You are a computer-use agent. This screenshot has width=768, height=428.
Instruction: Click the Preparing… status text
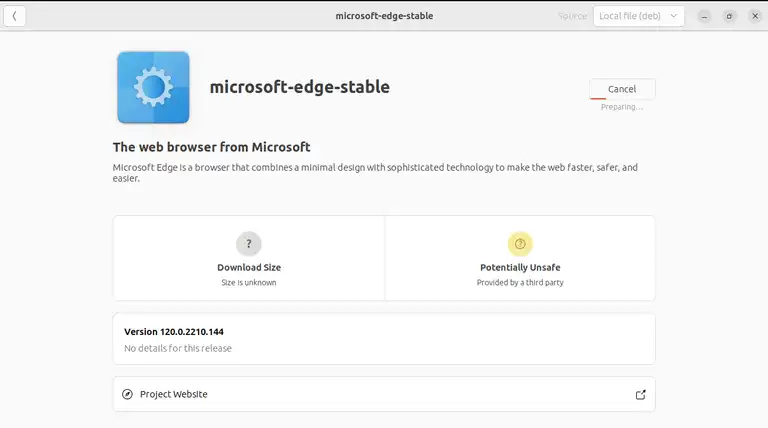click(622, 107)
